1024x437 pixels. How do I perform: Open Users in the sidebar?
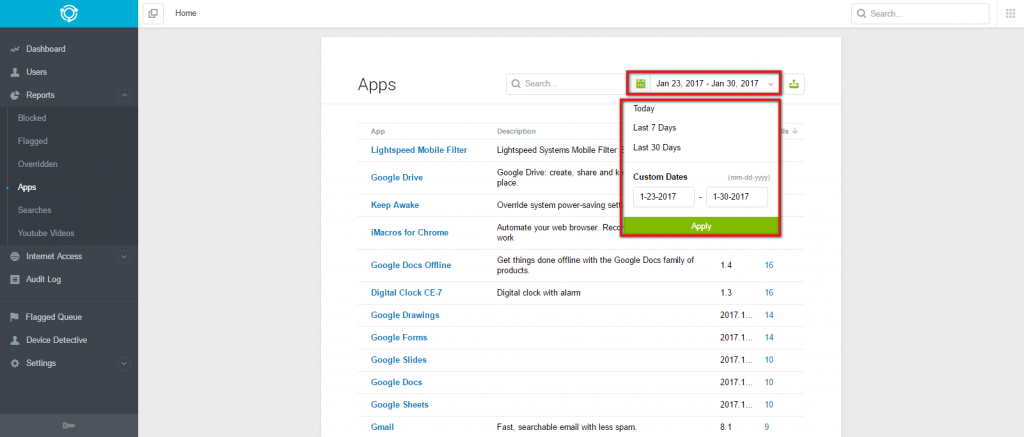coord(37,72)
